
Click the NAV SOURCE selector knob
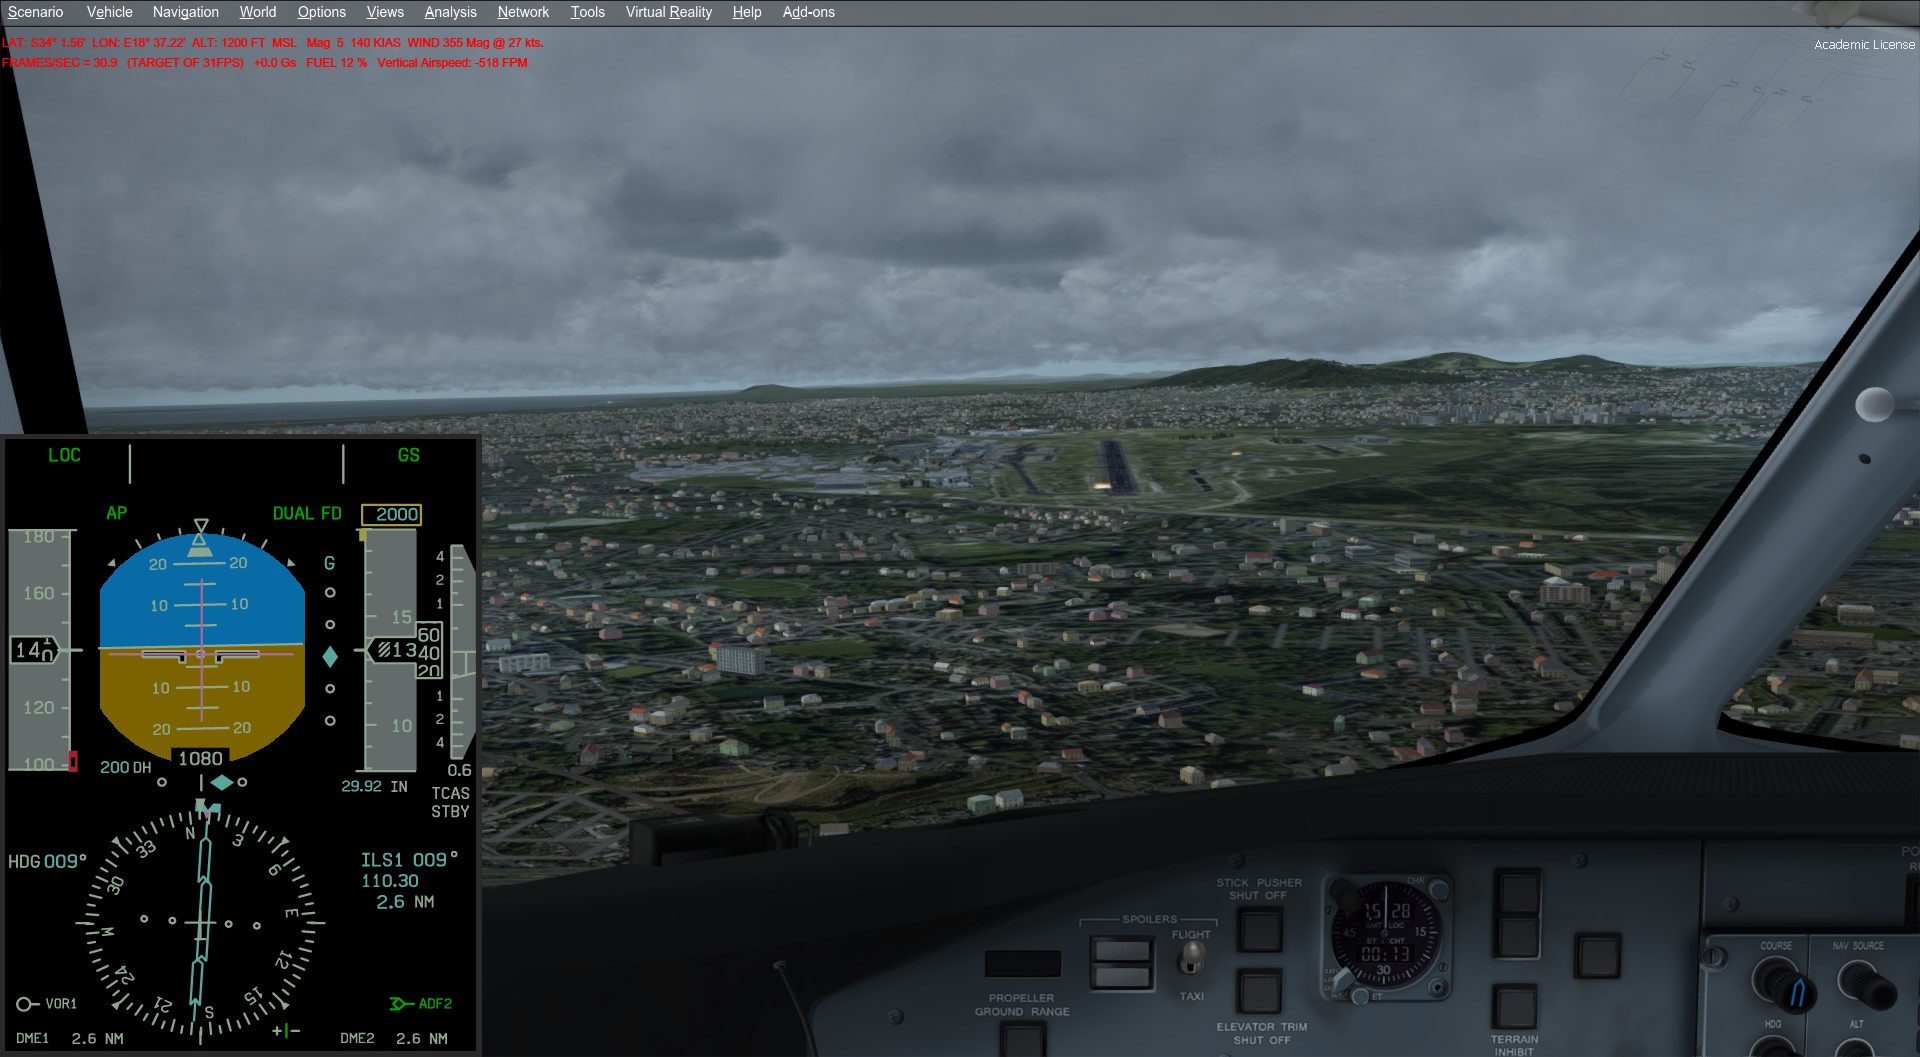pos(1863,981)
